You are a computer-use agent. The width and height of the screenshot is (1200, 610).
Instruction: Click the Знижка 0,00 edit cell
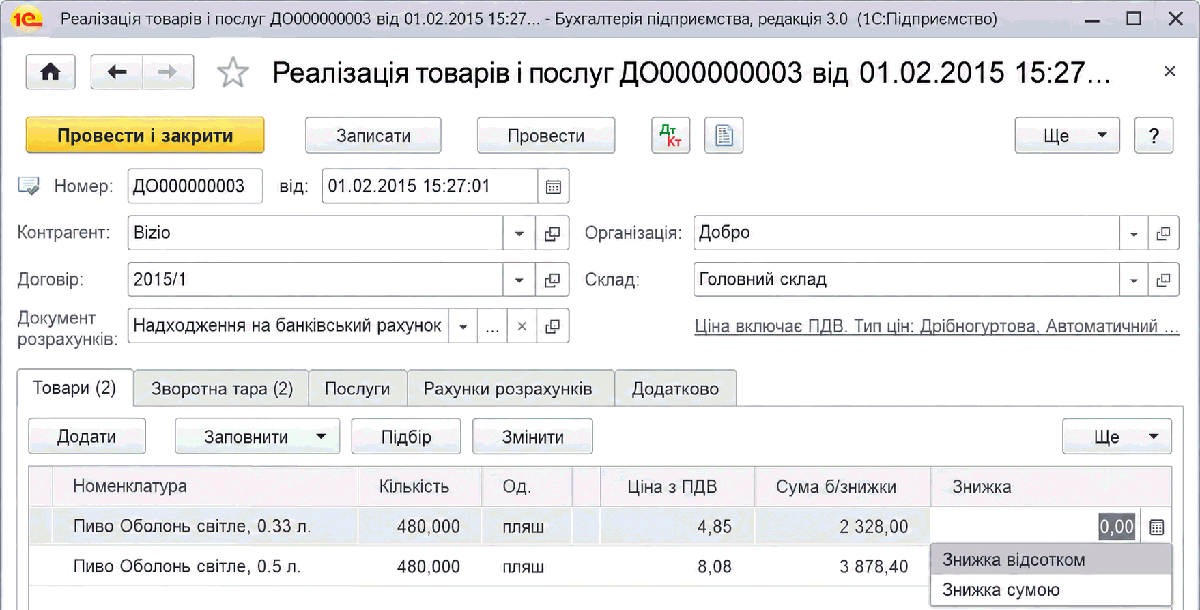tap(1037, 526)
